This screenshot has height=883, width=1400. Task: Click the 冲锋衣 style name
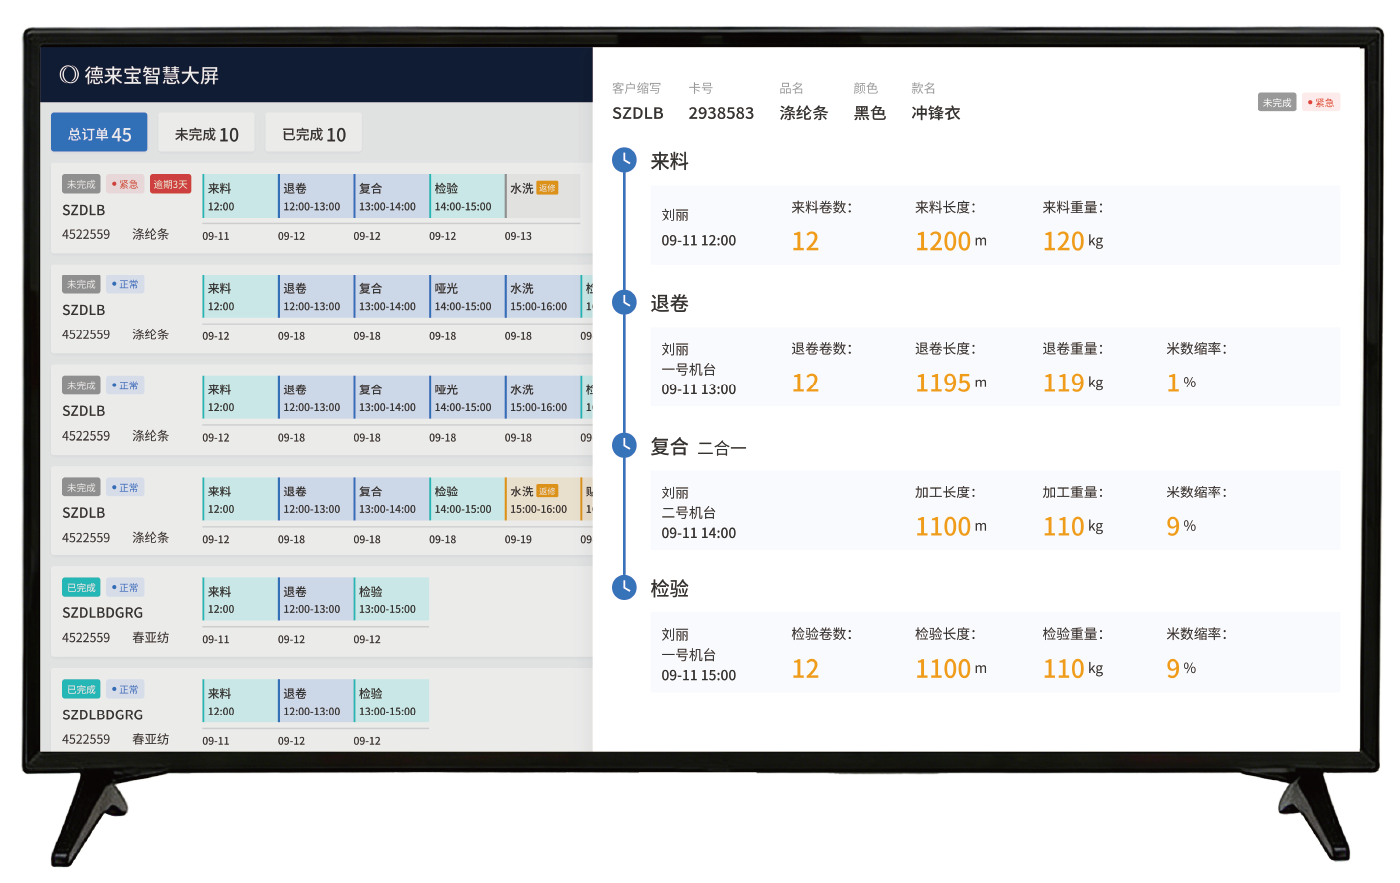click(936, 113)
